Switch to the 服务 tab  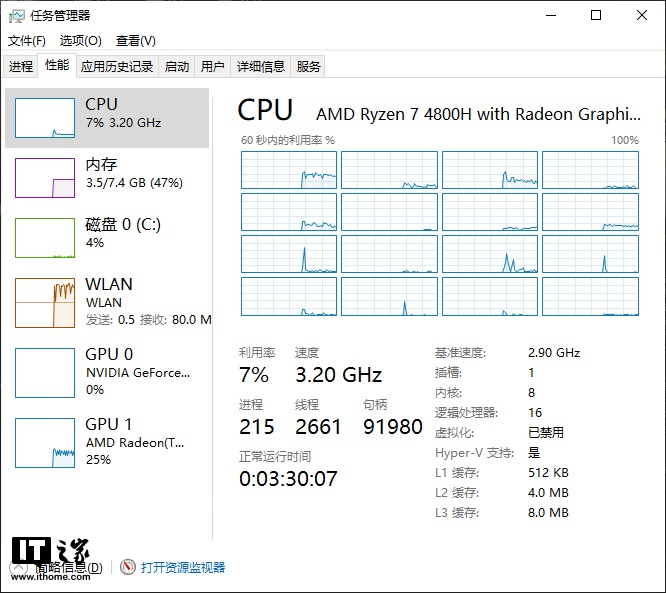pos(309,67)
